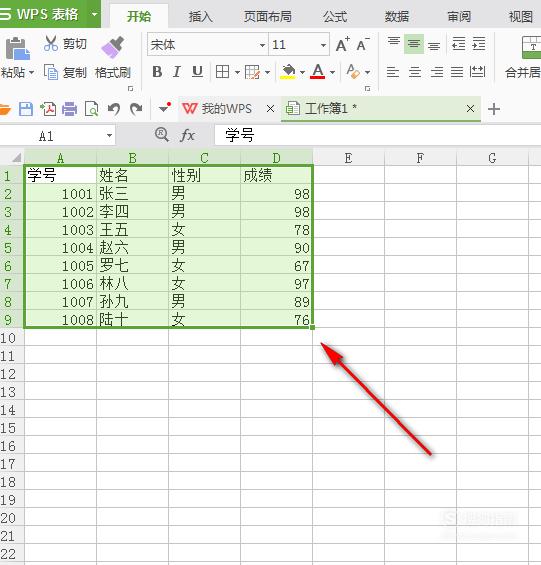Viewport: 541px width, 565px height.
Task: Activate the Format Painter brush
Action: [x=112, y=47]
